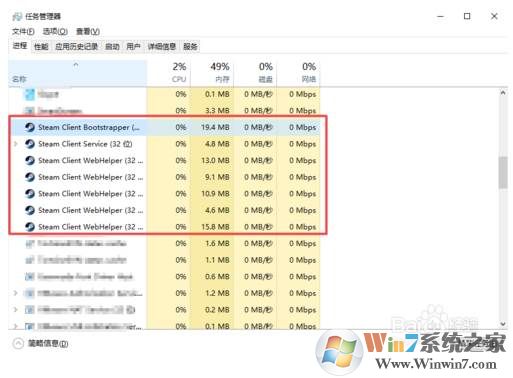Expand the blurred process using 1.2 MB
This screenshot has width=513, height=378.
click(16, 293)
